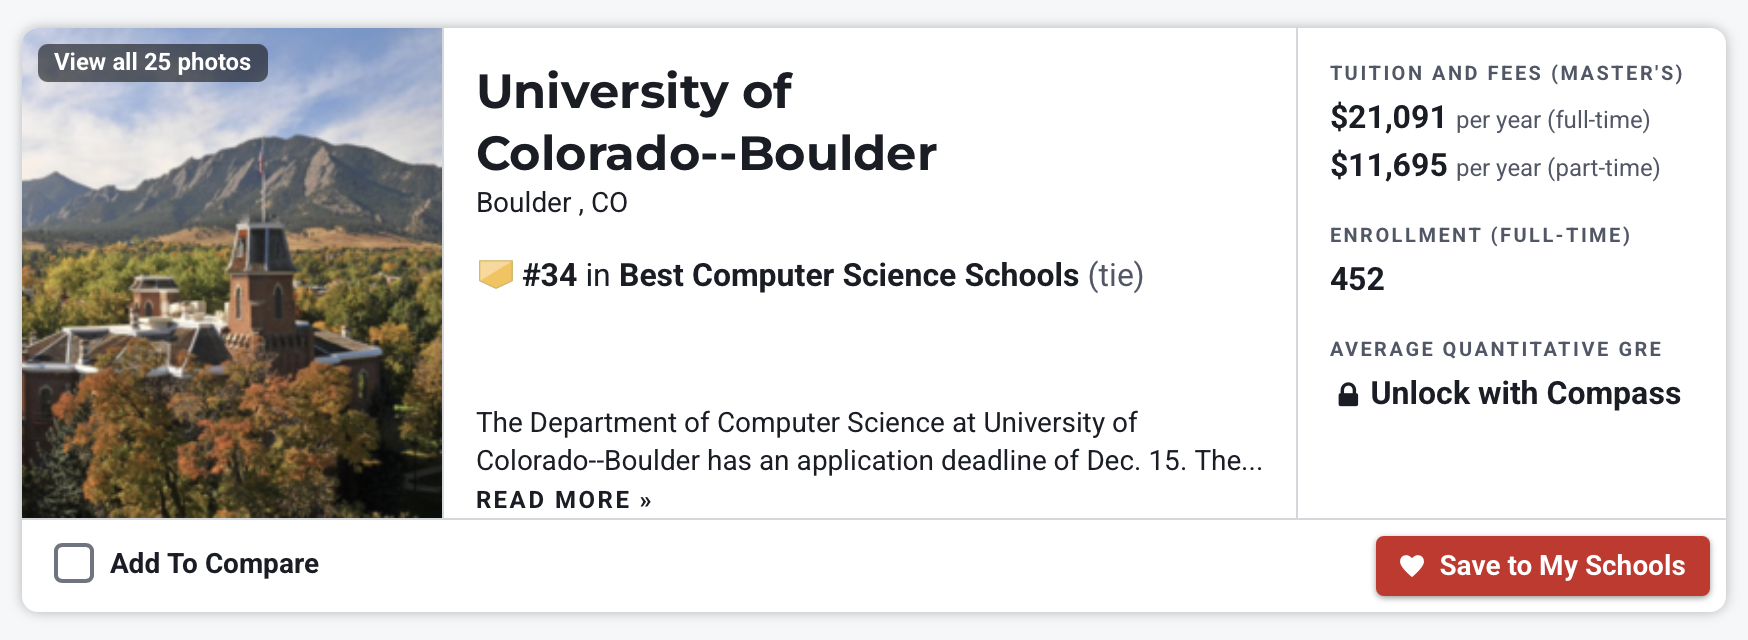Screen dimensions: 1748x640
Task: Click the #34 ranking number
Action: pyautogui.click(x=549, y=275)
